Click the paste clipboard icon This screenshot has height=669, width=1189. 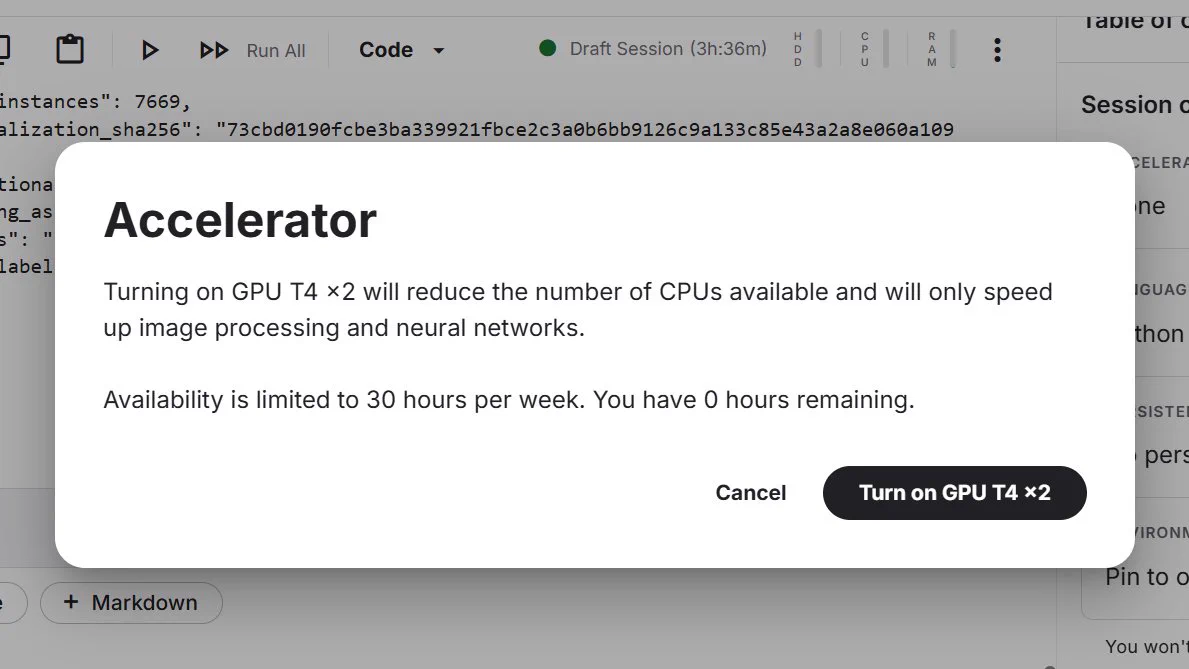[x=70, y=49]
